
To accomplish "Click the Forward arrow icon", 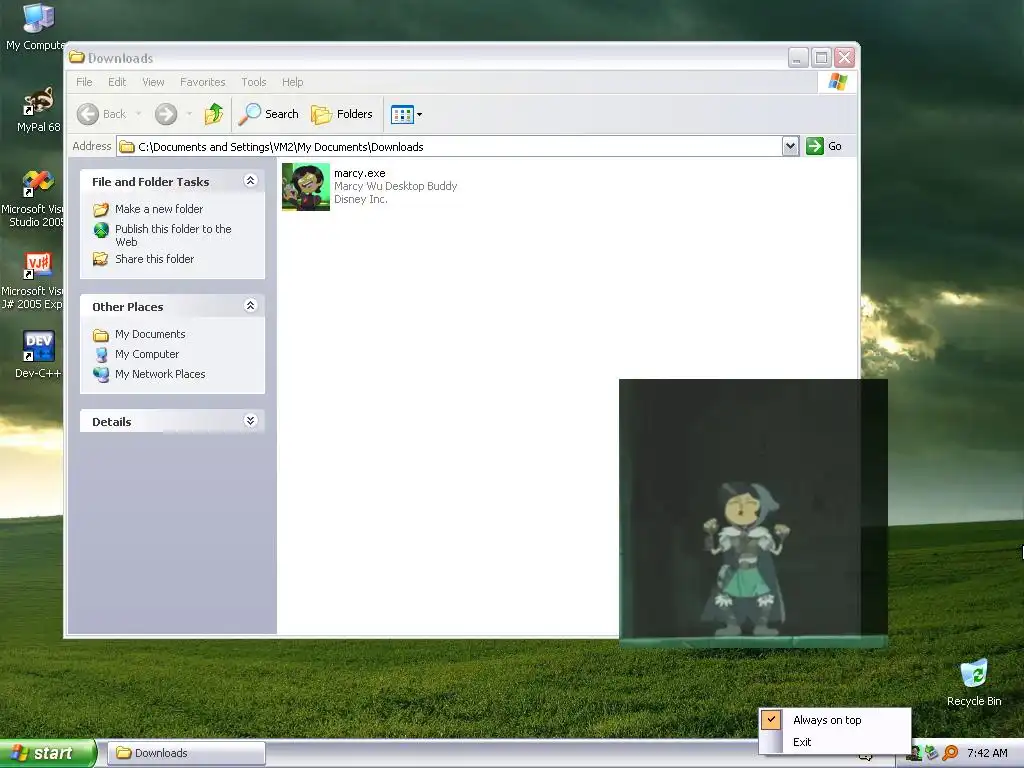I will click(x=166, y=114).
